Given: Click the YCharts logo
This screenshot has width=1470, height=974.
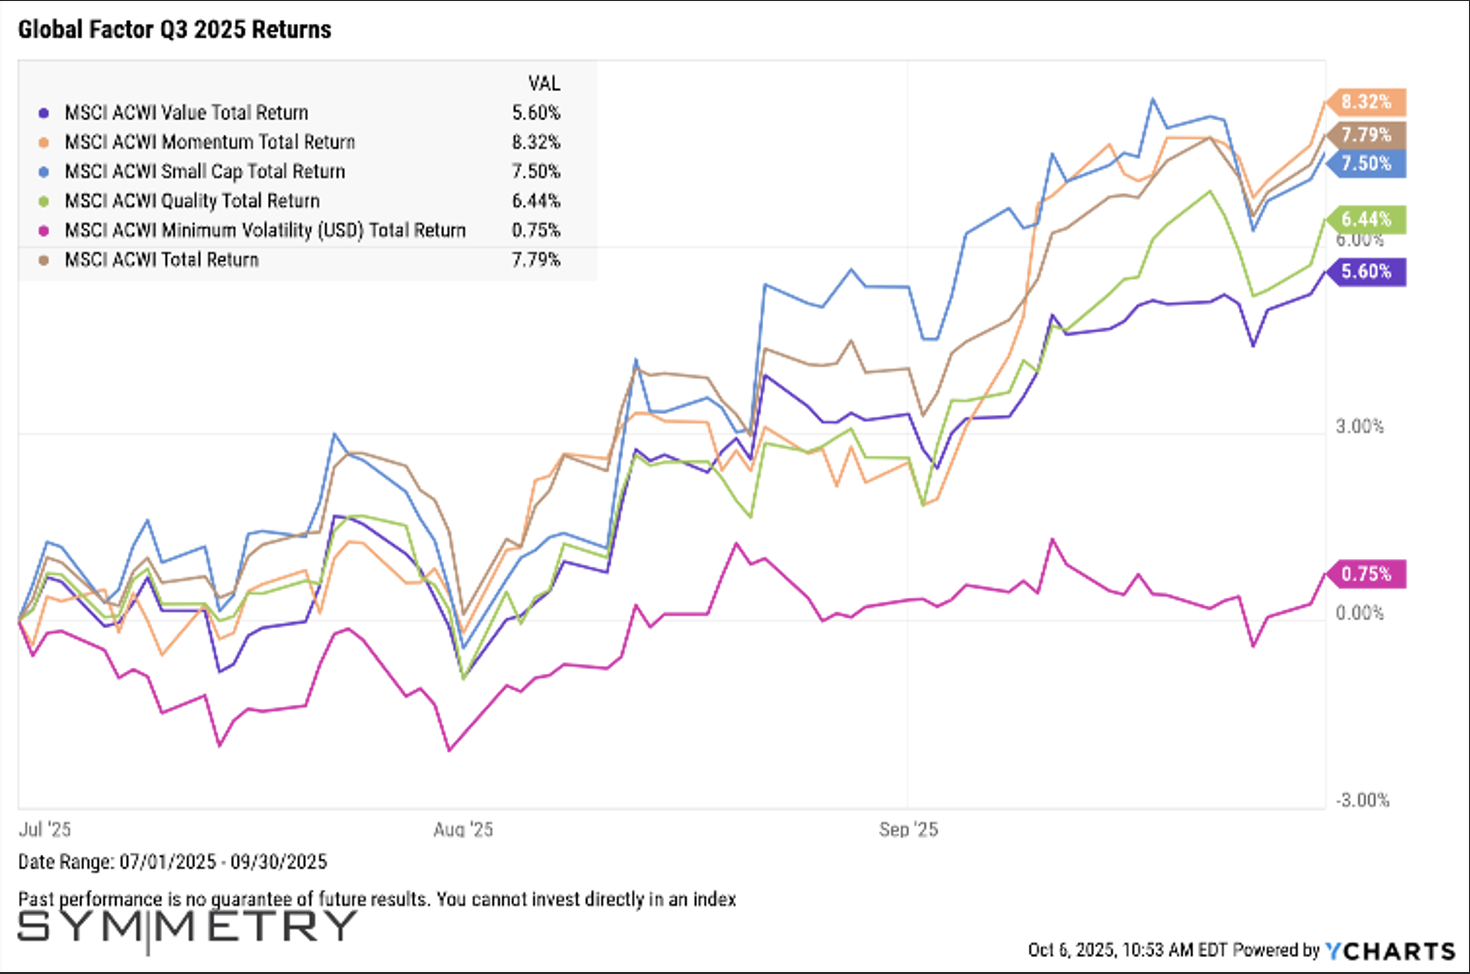Looking at the screenshot, I should (1390, 950).
